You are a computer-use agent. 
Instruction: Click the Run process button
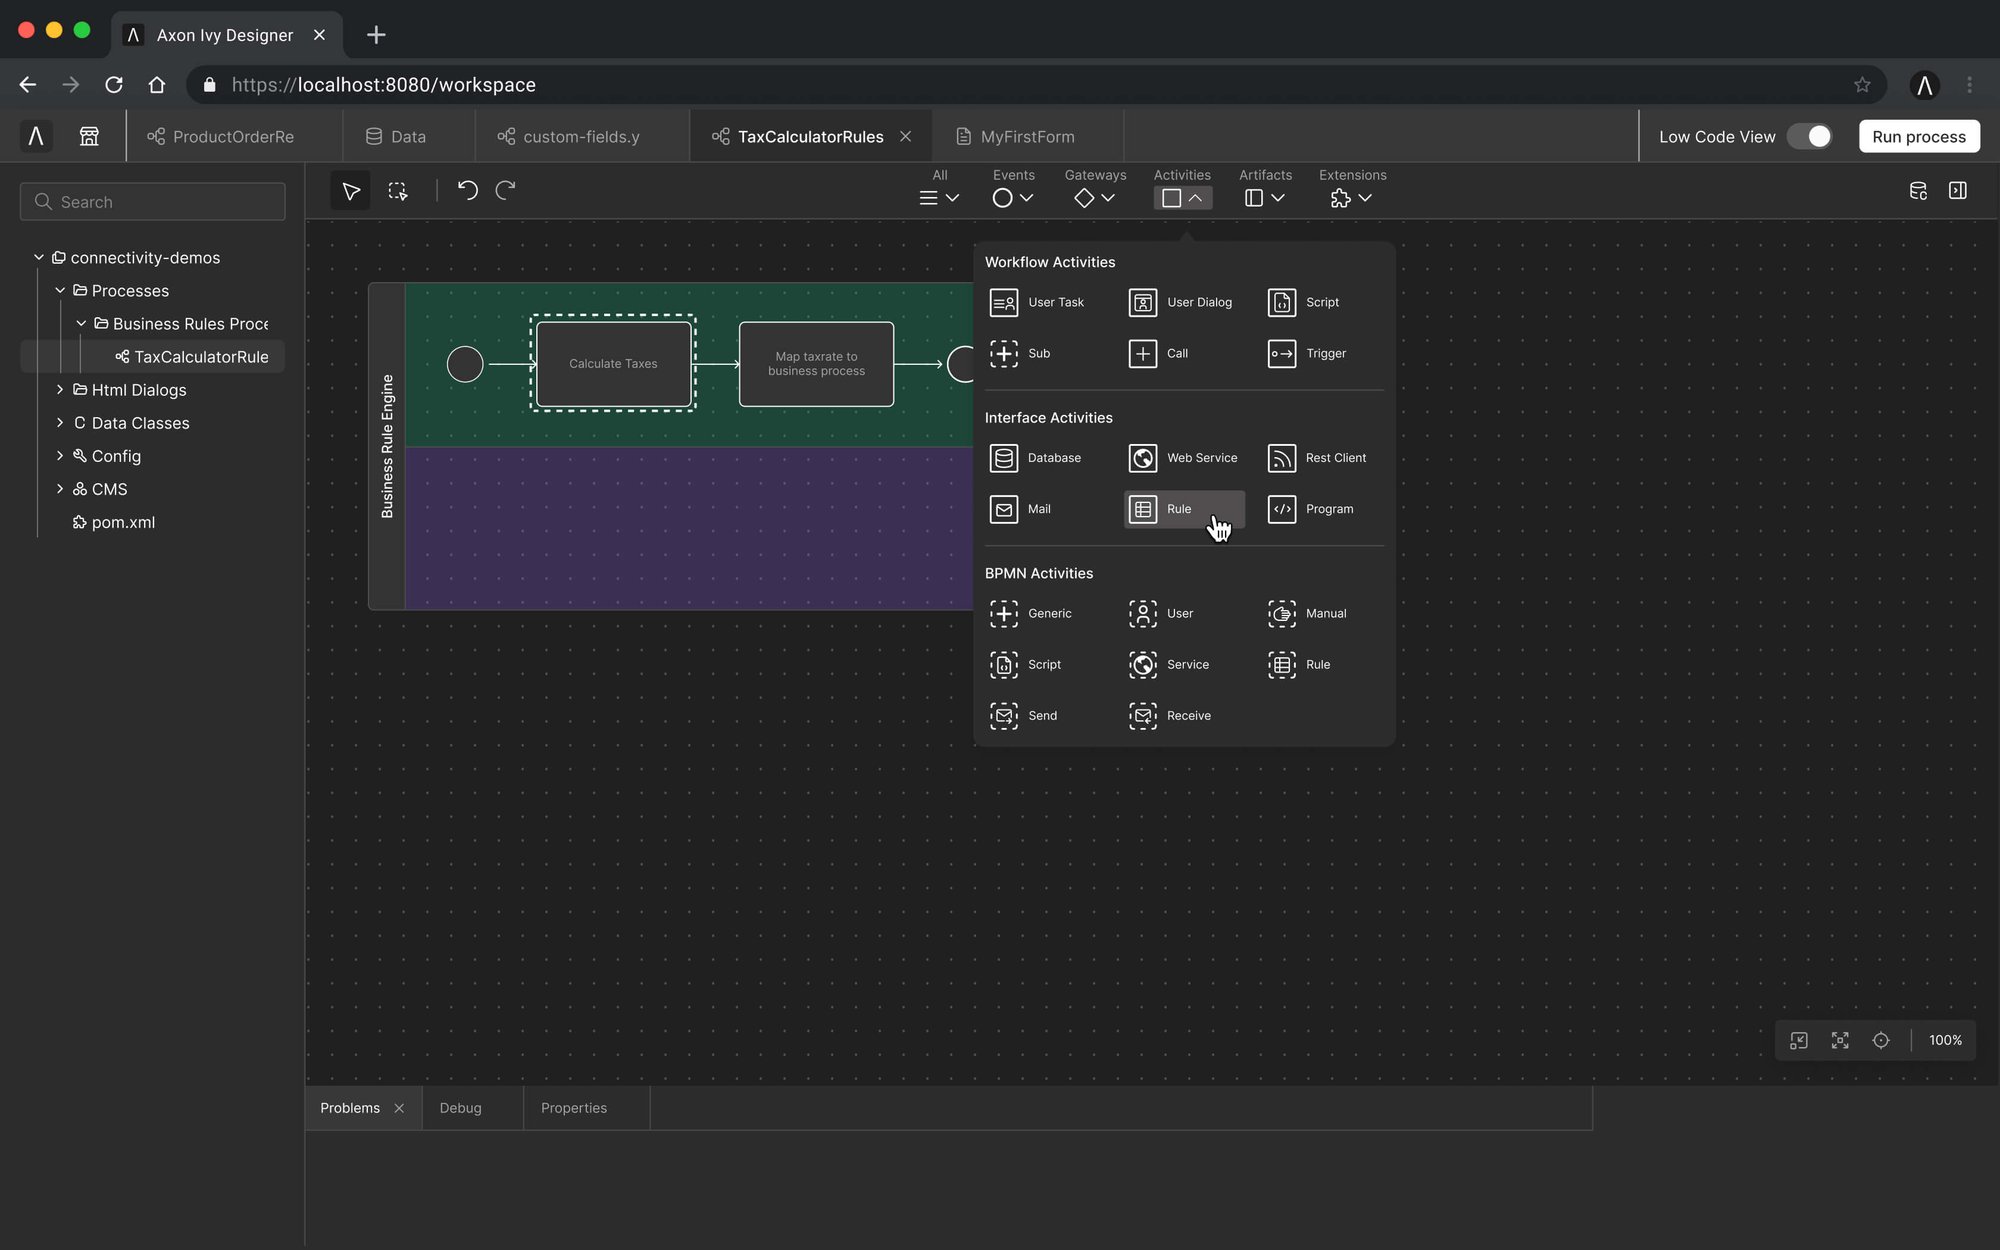(x=1919, y=136)
